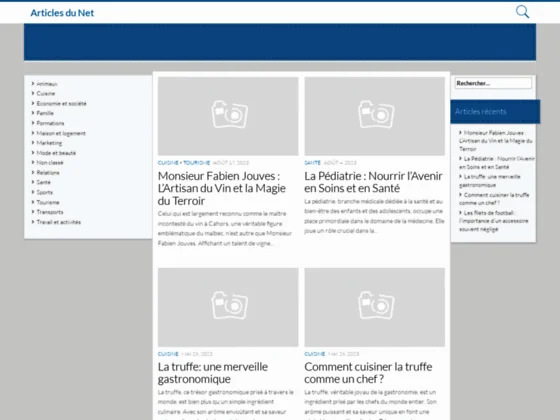Screen dimensions: 560x420
Task: Open La Pédiatrie article title
Action: pos(373,182)
